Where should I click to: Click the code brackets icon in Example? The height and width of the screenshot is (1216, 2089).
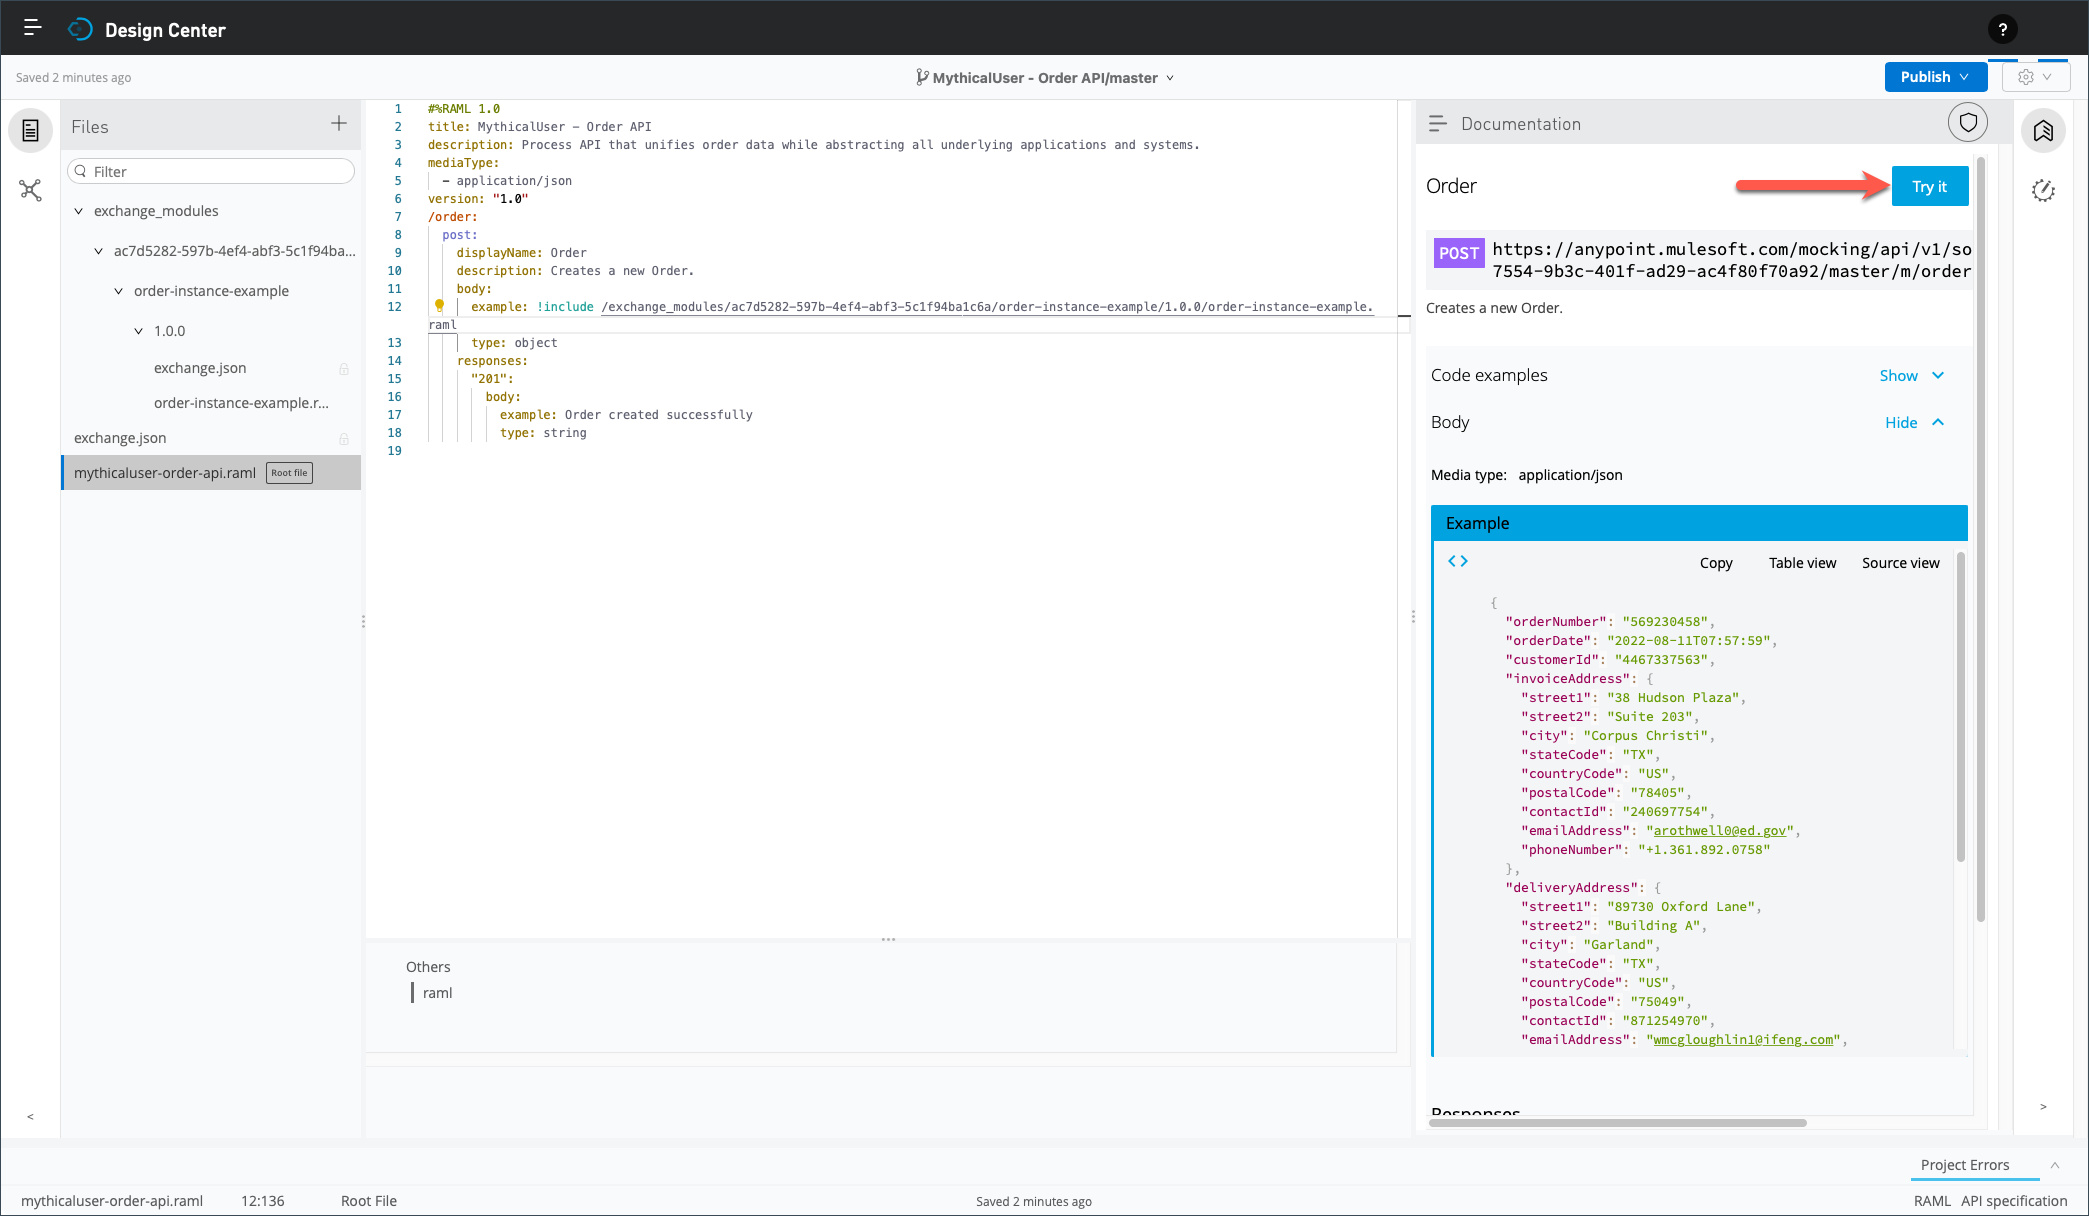pos(1458,561)
